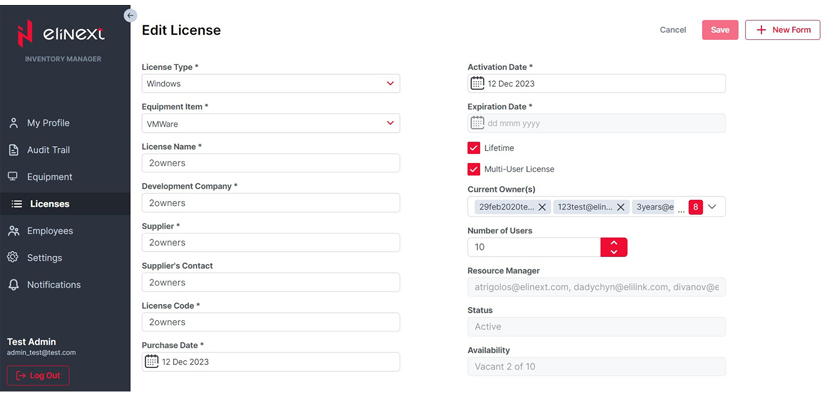Viewport: 834px width, 396px height.
Task: Click the Supplier's Contact input field
Action: (270, 282)
